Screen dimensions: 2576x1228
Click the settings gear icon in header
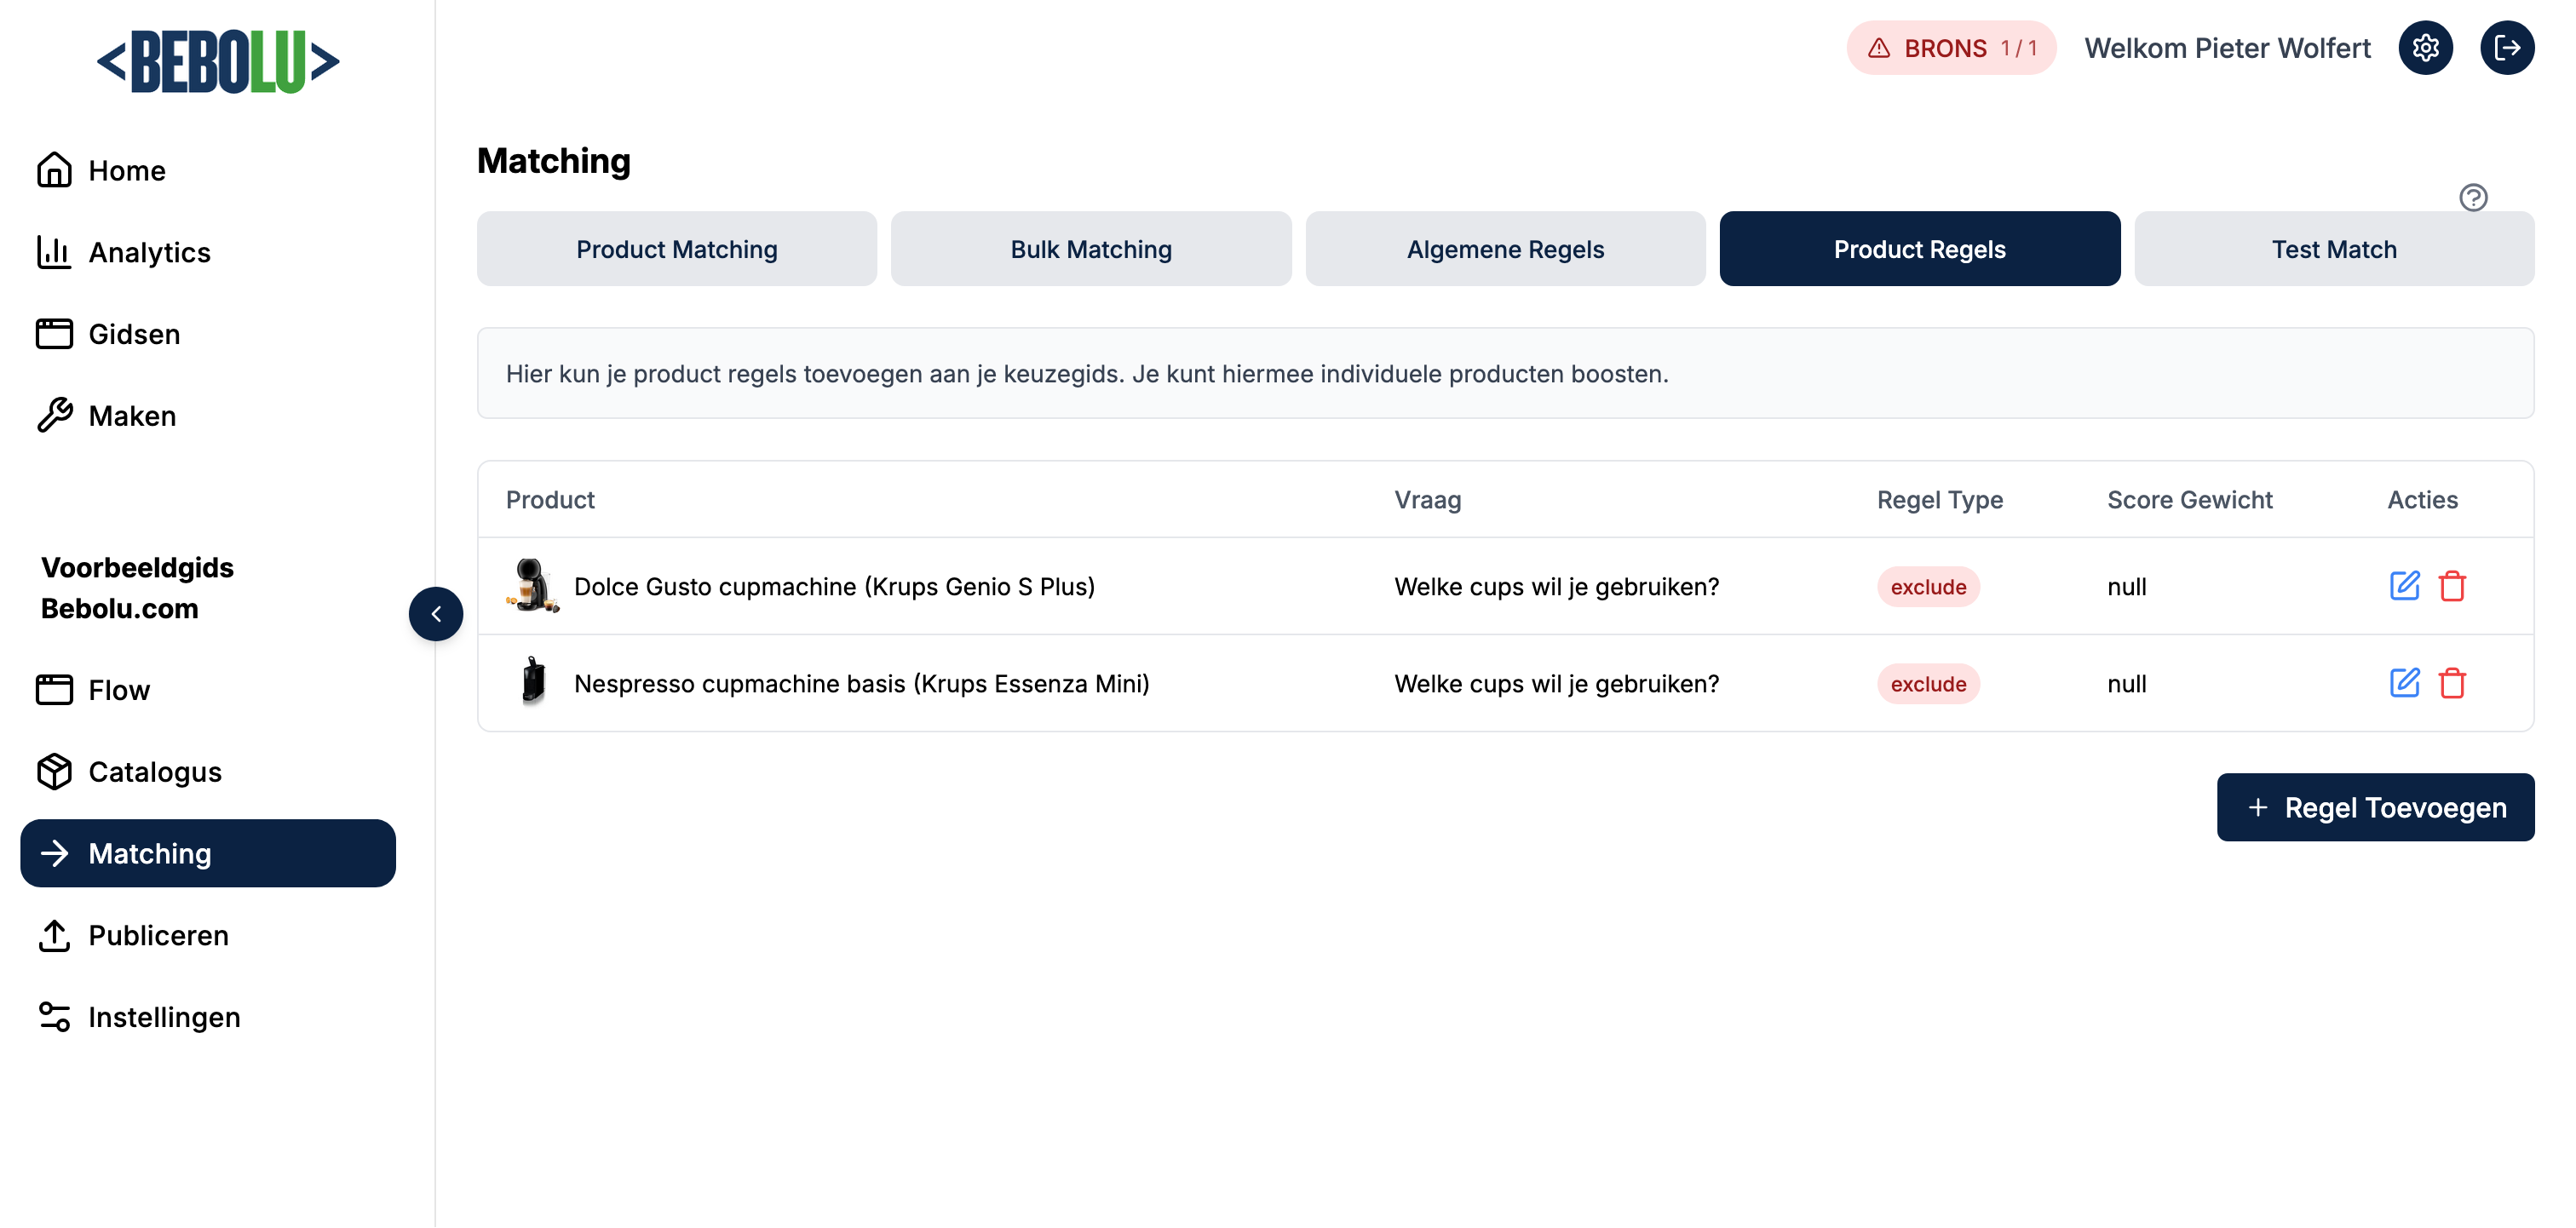[2425, 48]
